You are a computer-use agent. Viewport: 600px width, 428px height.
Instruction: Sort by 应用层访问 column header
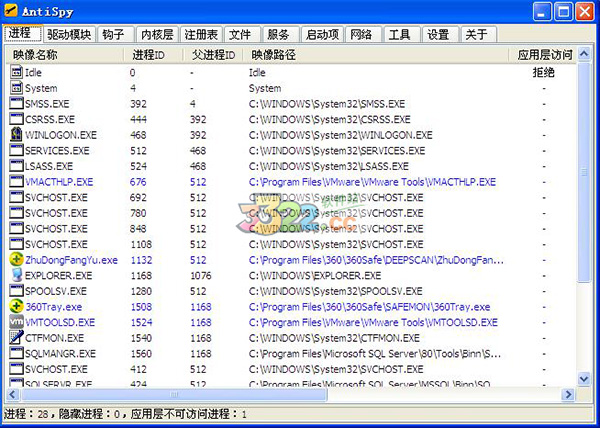pyautogui.click(x=543, y=55)
